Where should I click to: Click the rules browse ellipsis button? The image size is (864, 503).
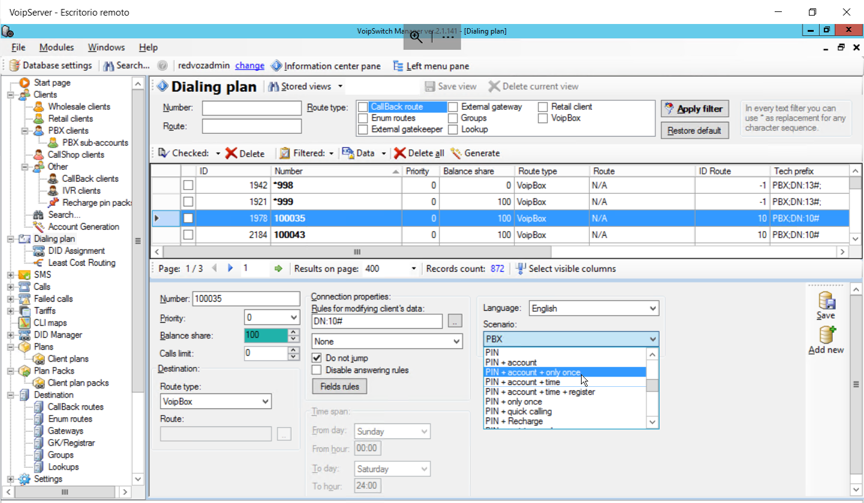(455, 321)
